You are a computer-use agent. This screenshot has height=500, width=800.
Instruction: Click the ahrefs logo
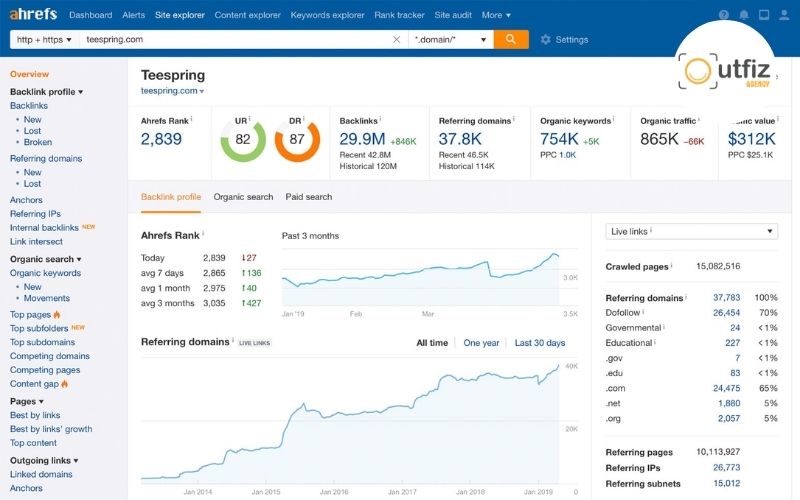(33, 14)
